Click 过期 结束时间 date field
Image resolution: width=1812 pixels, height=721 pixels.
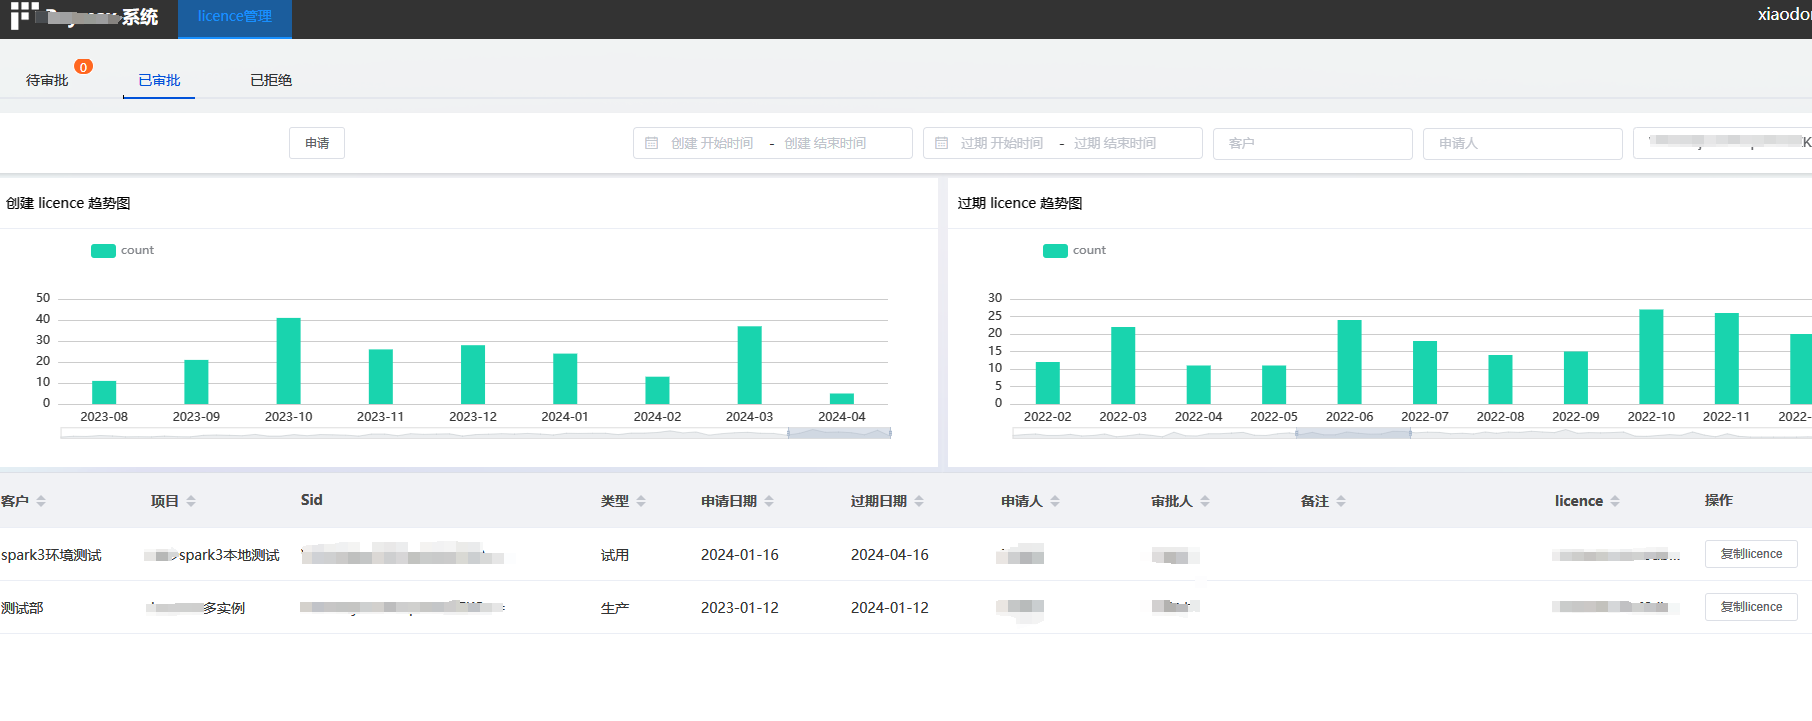click(x=1115, y=143)
